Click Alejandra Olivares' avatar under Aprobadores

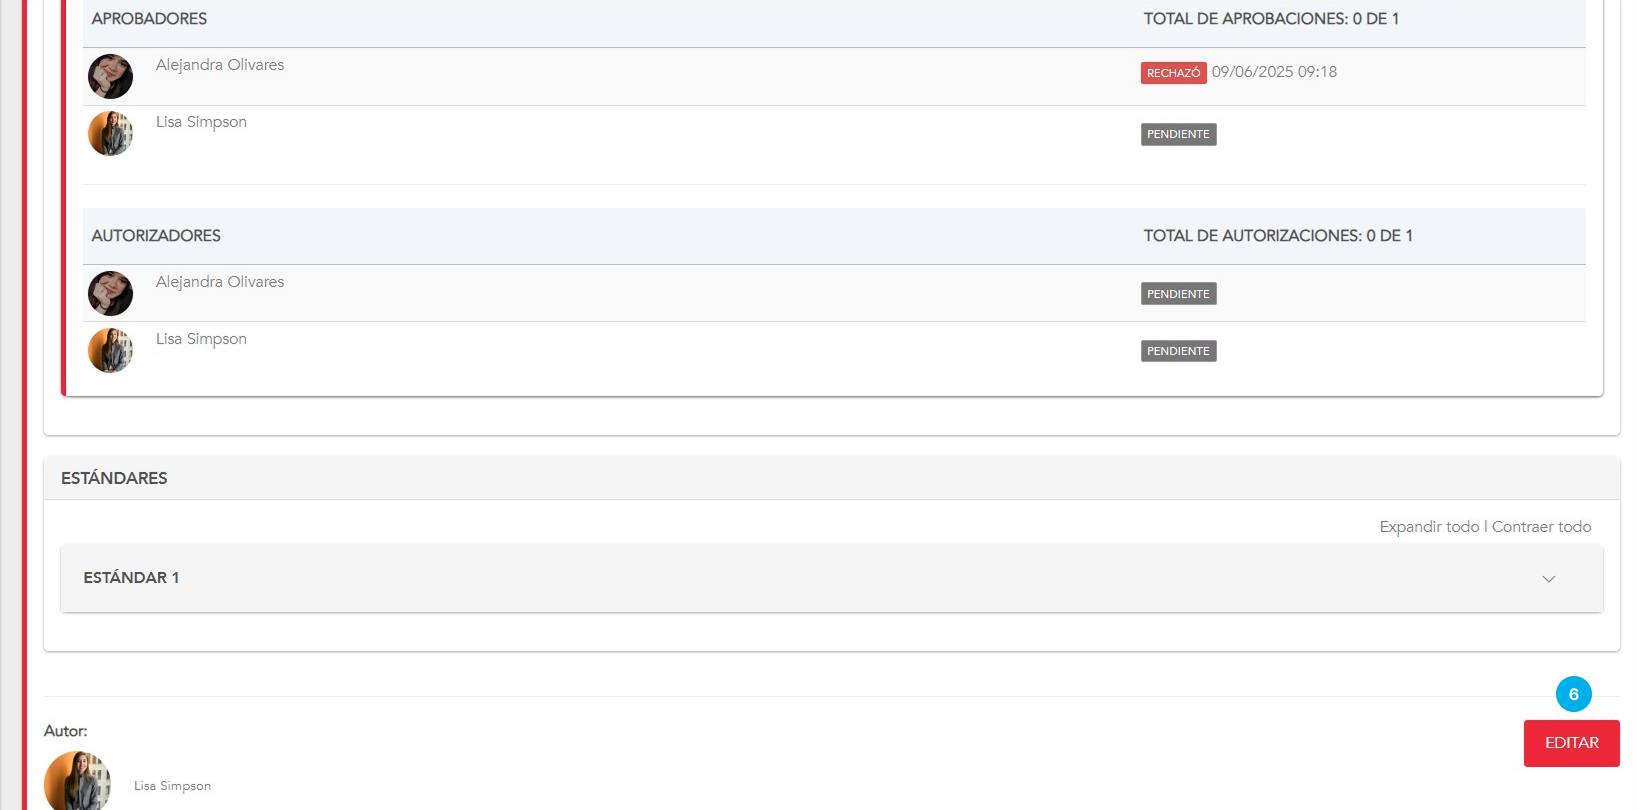coord(110,76)
